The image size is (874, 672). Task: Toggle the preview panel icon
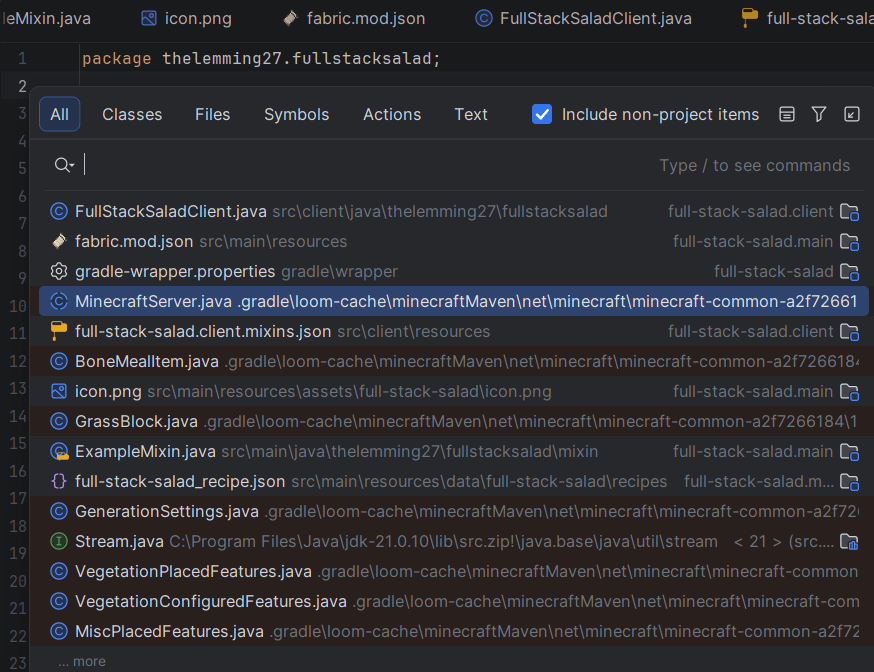[787, 114]
